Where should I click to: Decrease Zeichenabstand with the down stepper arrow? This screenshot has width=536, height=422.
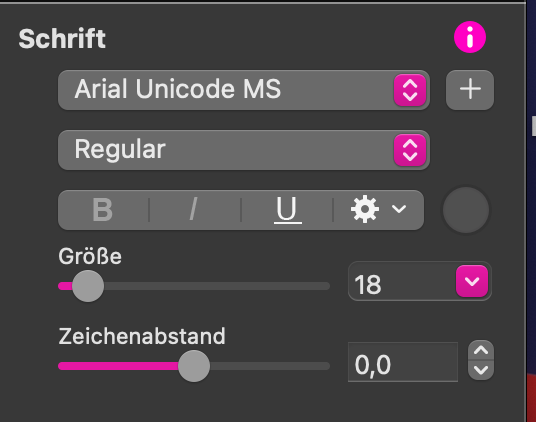pyautogui.click(x=481, y=370)
